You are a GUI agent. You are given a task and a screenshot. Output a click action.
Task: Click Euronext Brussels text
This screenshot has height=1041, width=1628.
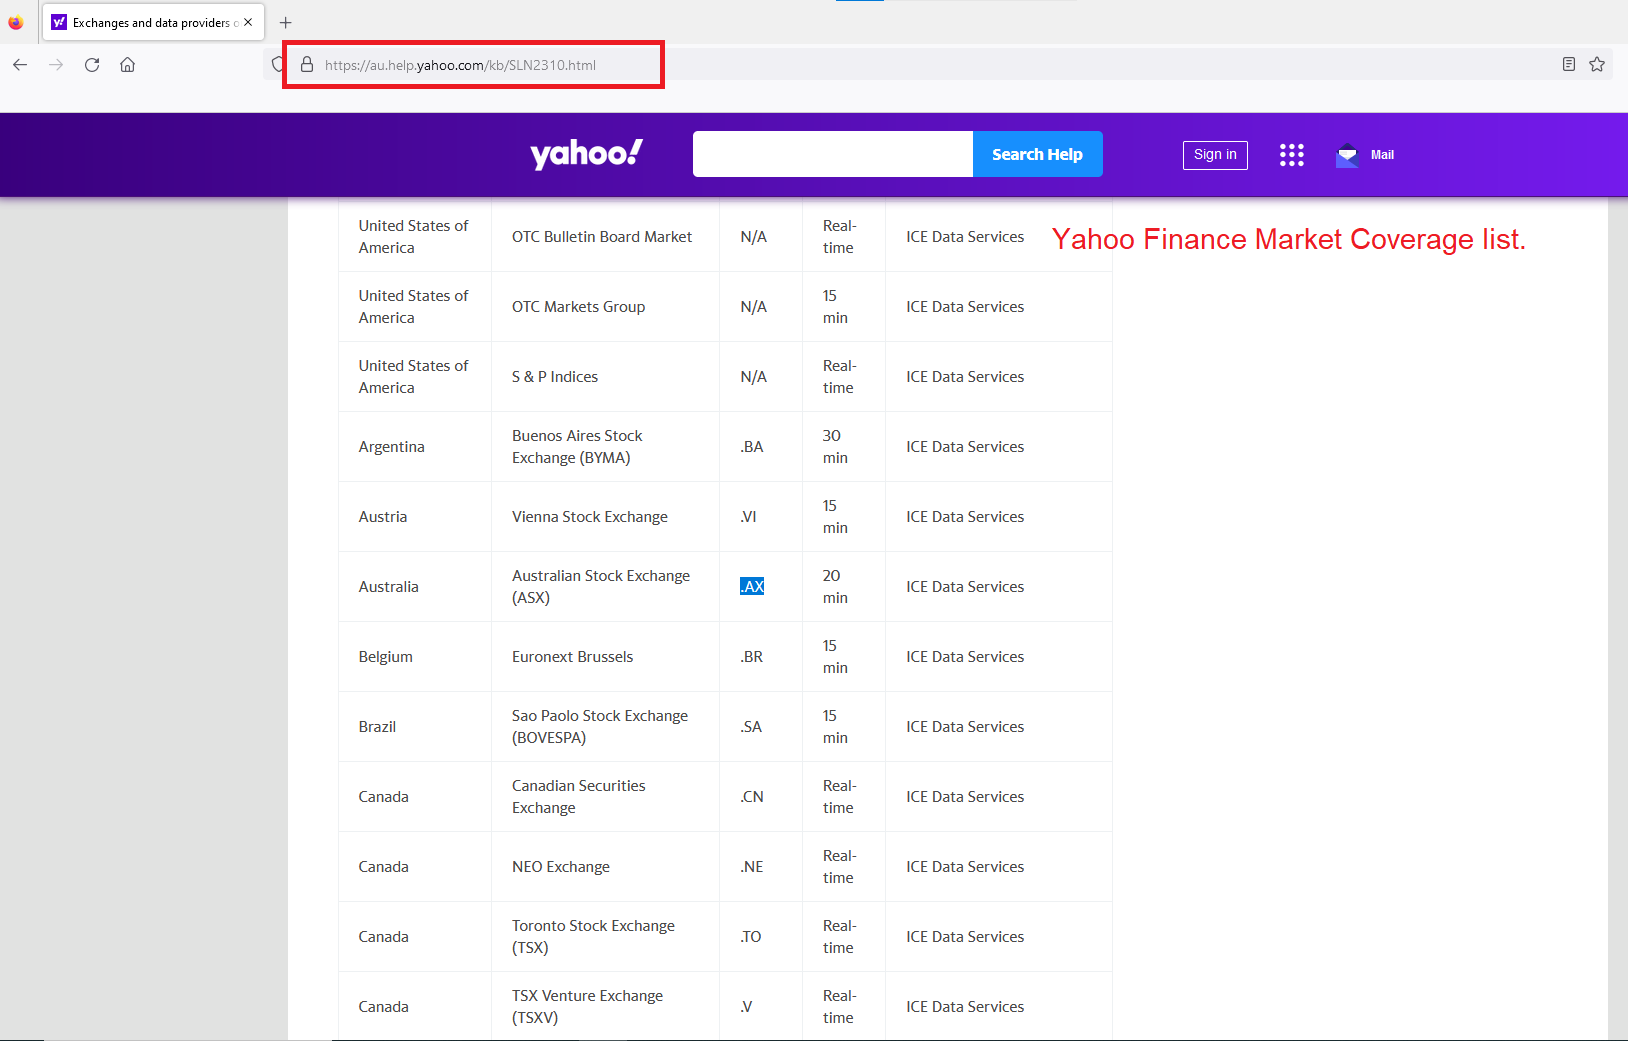[x=573, y=657]
